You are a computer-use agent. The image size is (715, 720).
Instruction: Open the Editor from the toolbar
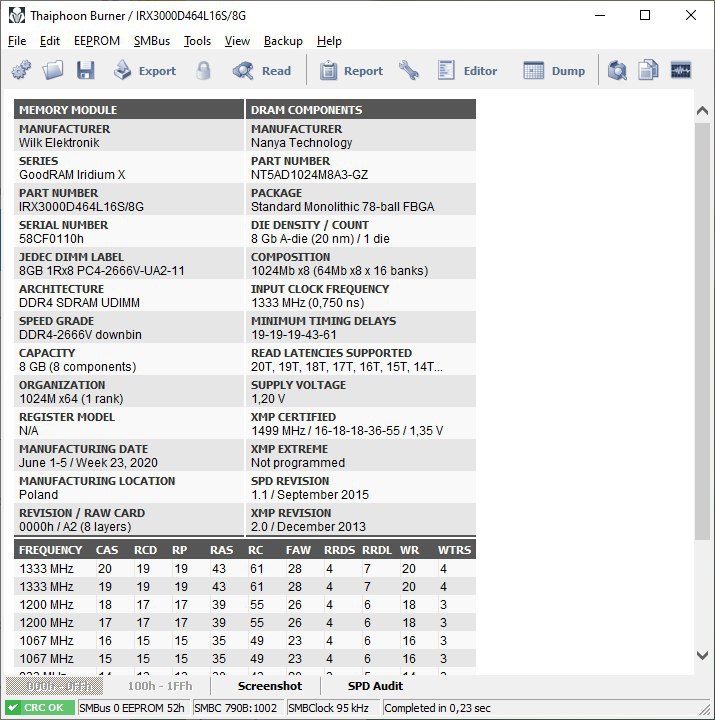(467, 71)
